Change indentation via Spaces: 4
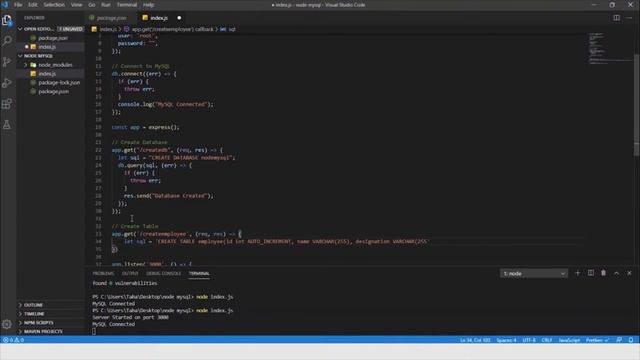This screenshot has height=360, width=640. pyautogui.click(x=506, y=340)
